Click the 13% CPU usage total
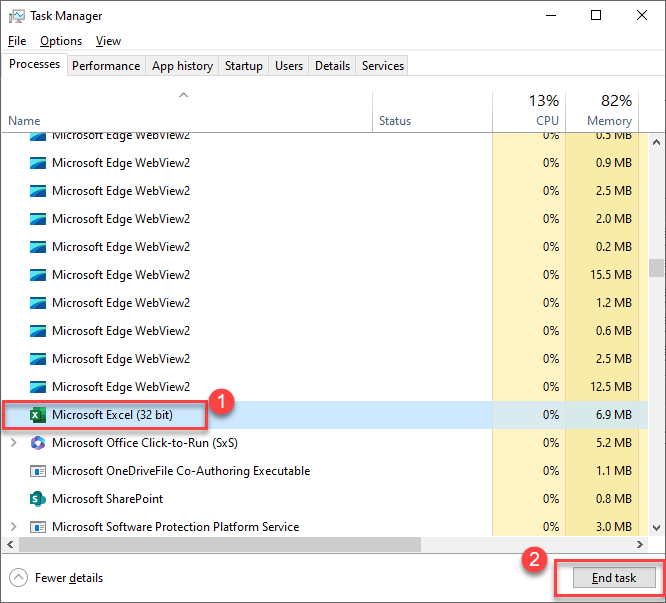 (544, 101)
